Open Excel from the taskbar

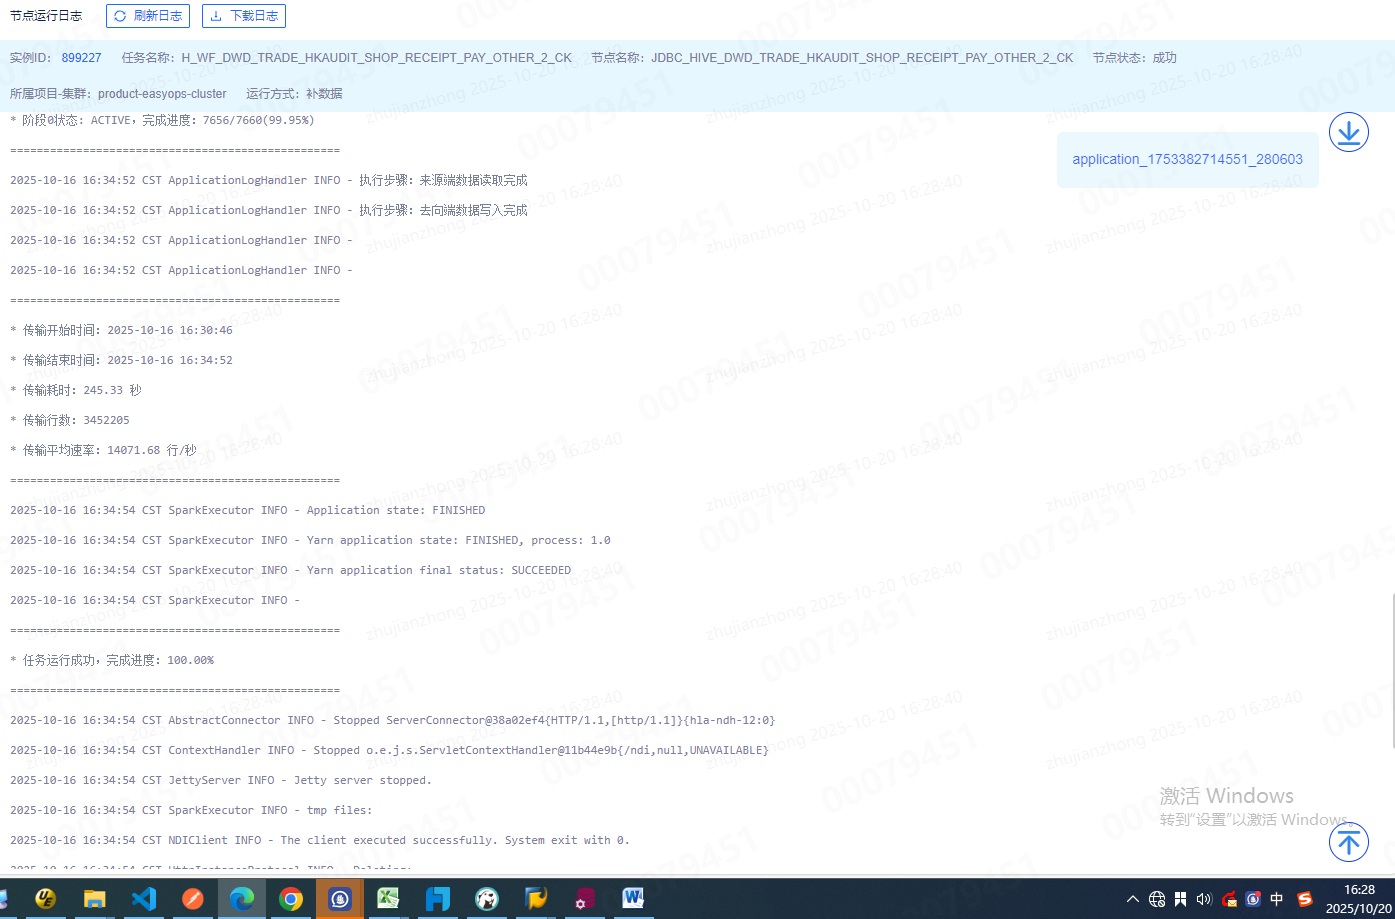pos(389,899)
